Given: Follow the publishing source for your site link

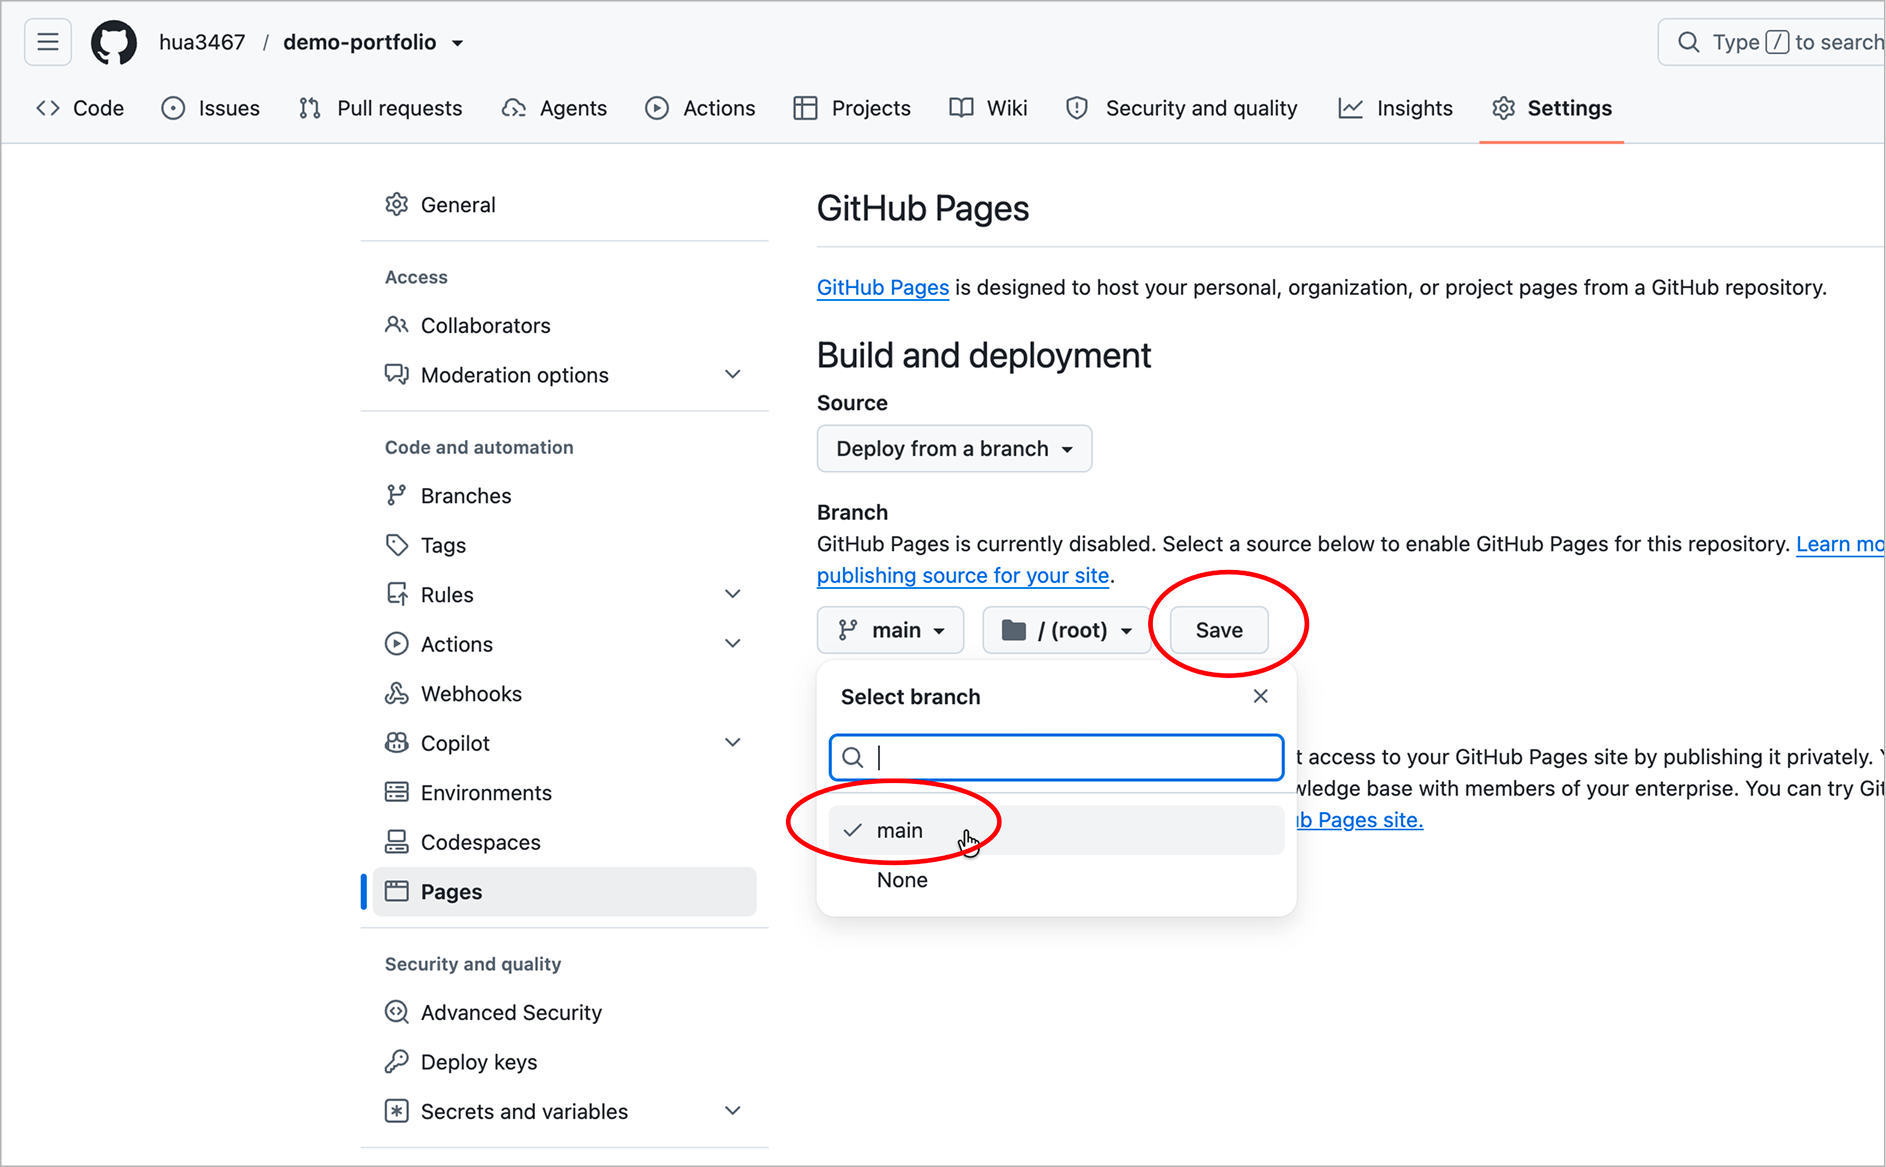Looking at the screenshot, I should [x=962, y=576].
